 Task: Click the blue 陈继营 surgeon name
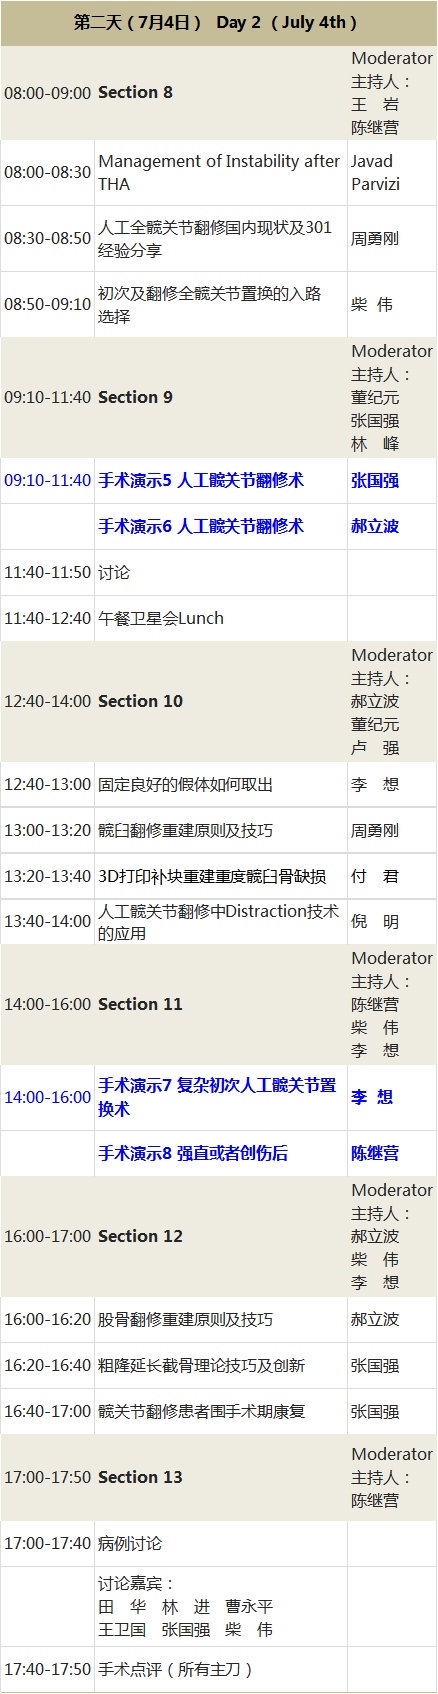(x=375, y=1153)
